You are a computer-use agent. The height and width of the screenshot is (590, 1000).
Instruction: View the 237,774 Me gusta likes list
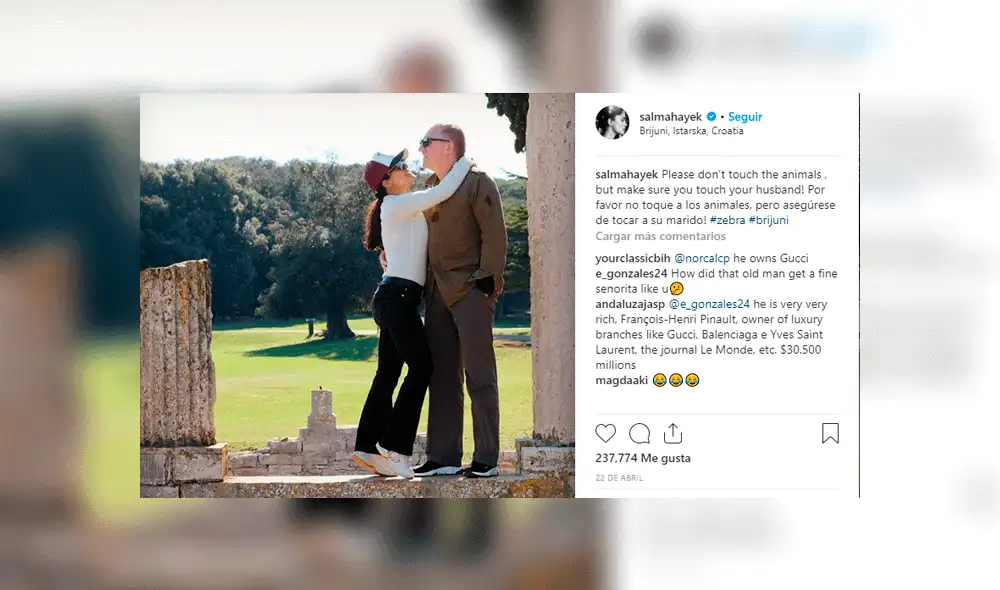643,458
